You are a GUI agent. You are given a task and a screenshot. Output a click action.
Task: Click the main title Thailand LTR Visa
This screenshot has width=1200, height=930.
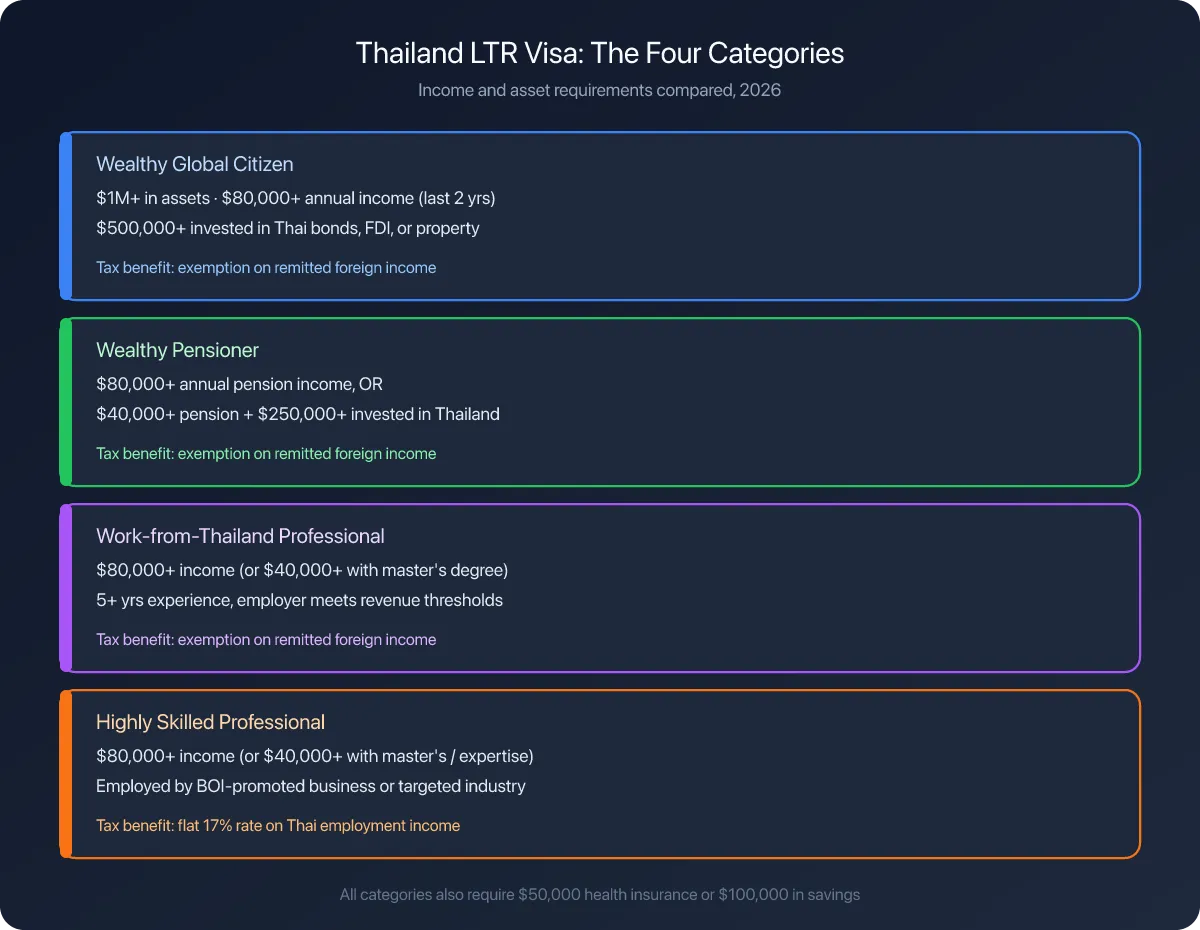coord(600,53)
